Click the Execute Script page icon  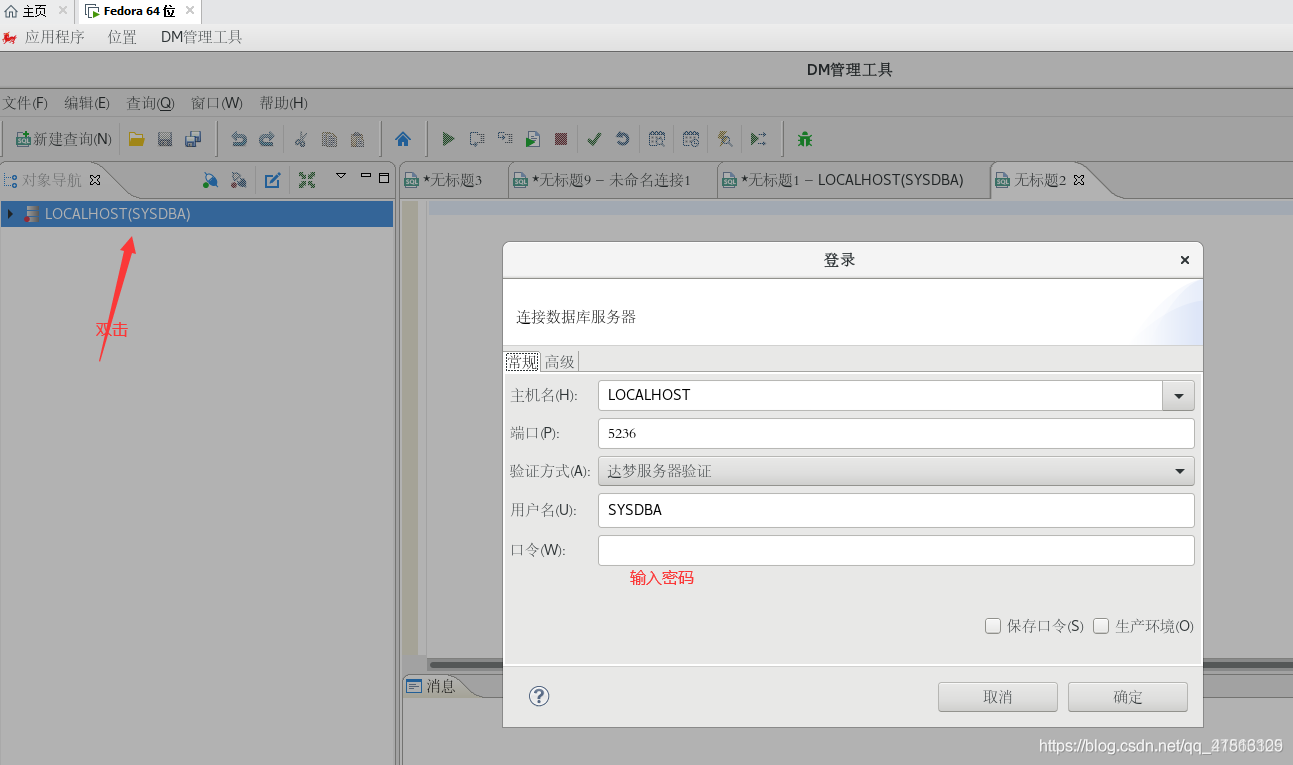pos(533,139)
